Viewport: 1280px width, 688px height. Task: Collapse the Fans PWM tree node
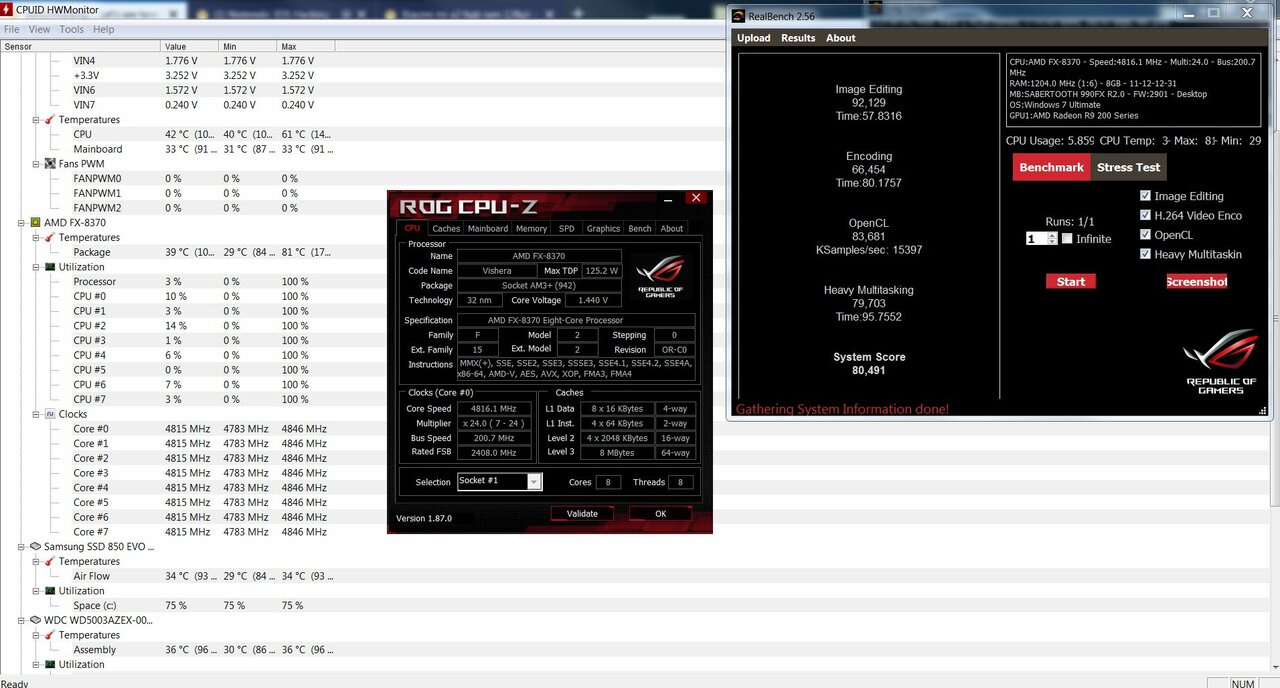pos(36,164)
